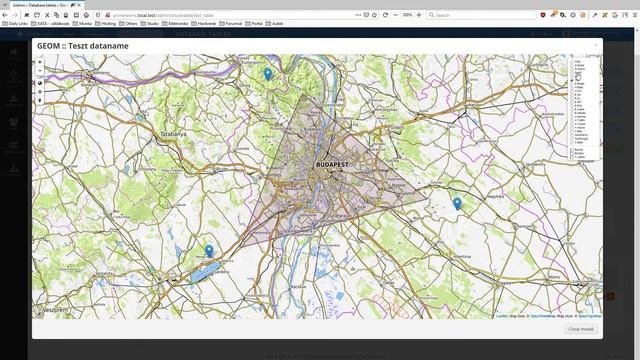
Task: Decrease the browser page zoom level
Action: pos(396,15)
